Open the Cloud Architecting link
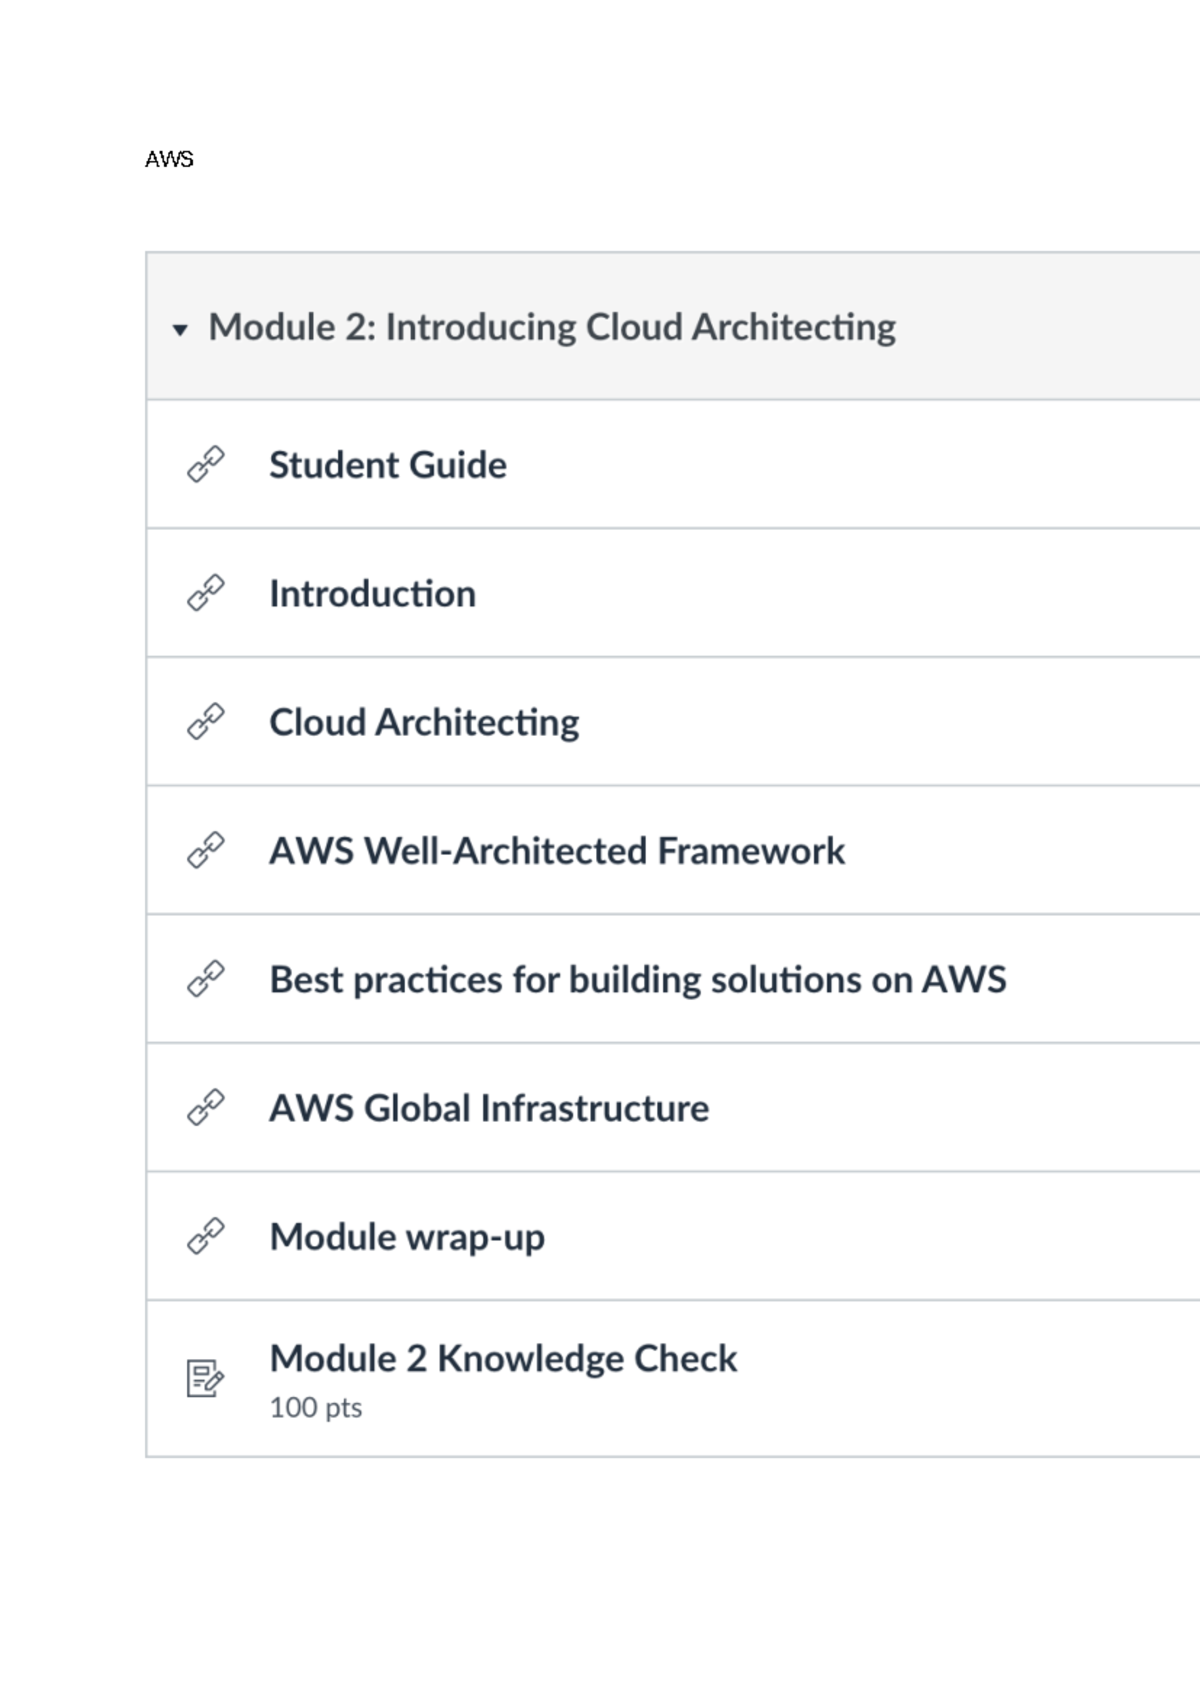Viewport: 1200px width, 1696px height. point(424,723)
